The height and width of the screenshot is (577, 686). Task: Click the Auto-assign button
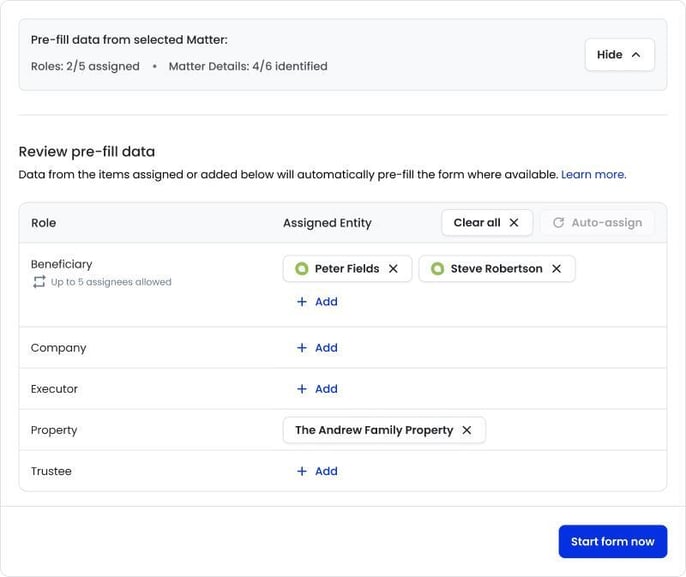pos(597,223)
